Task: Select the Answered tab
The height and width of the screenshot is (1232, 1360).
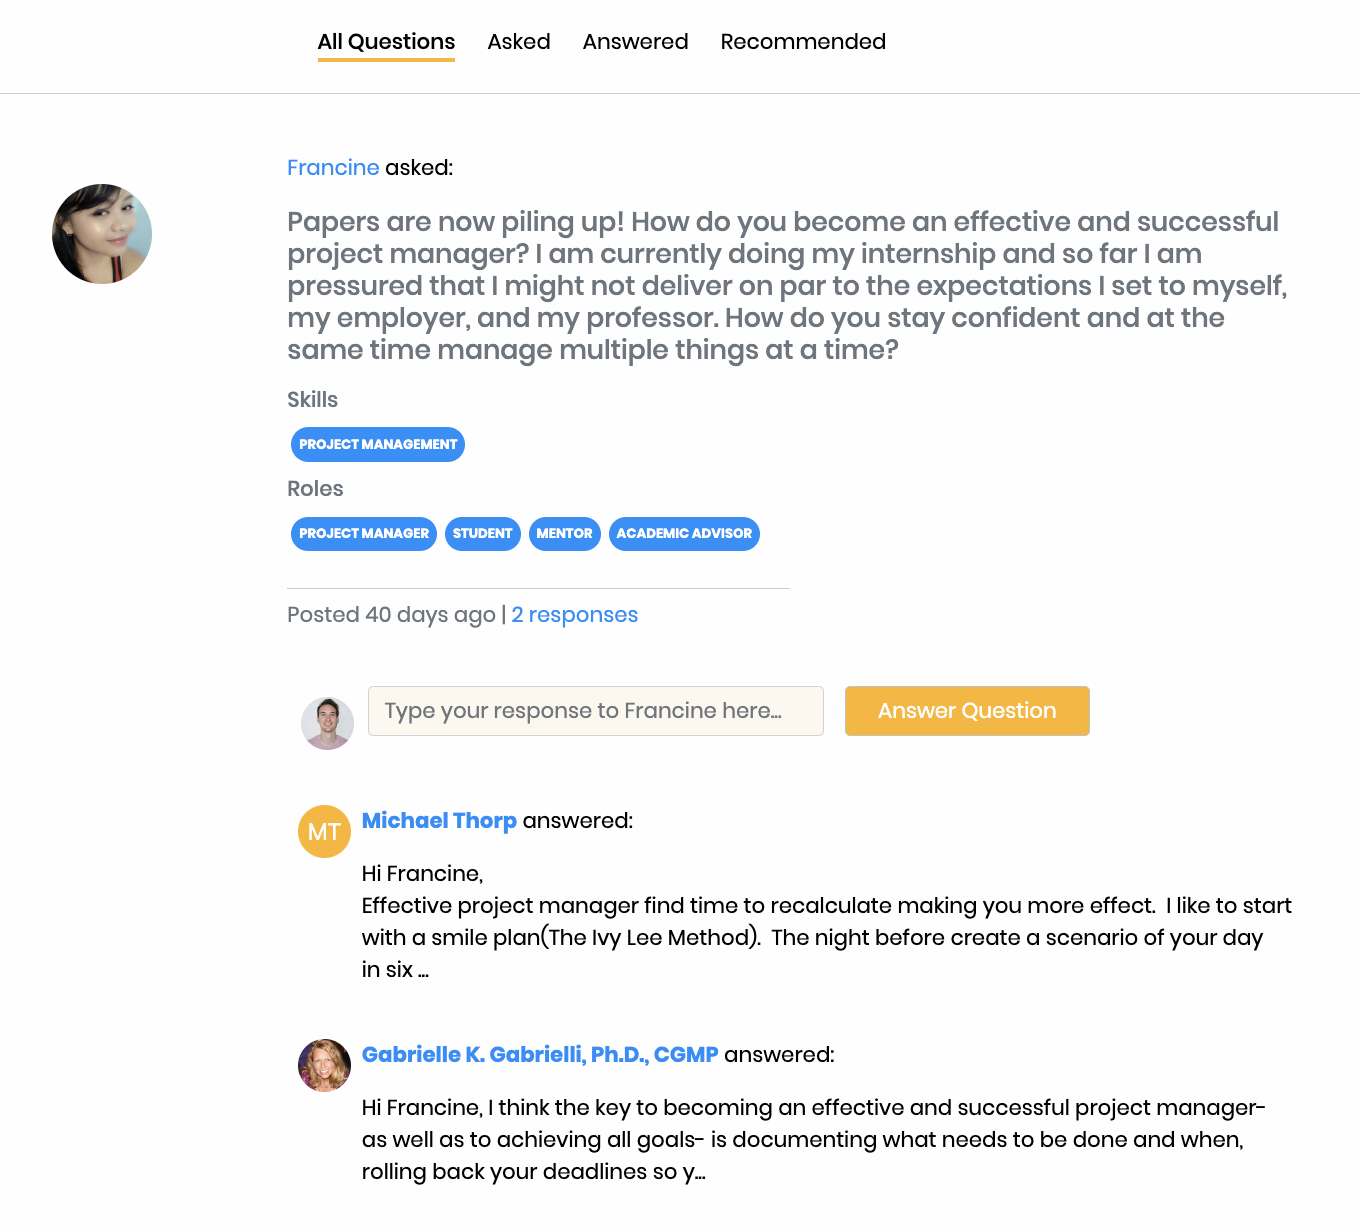Action: [x=635, y=42]
